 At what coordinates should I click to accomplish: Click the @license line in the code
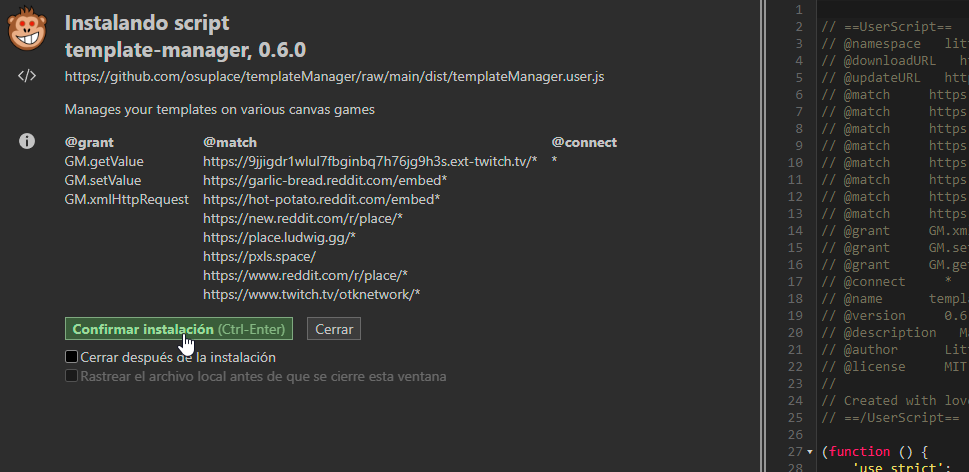pyautogui.click(x=892, y=367)
